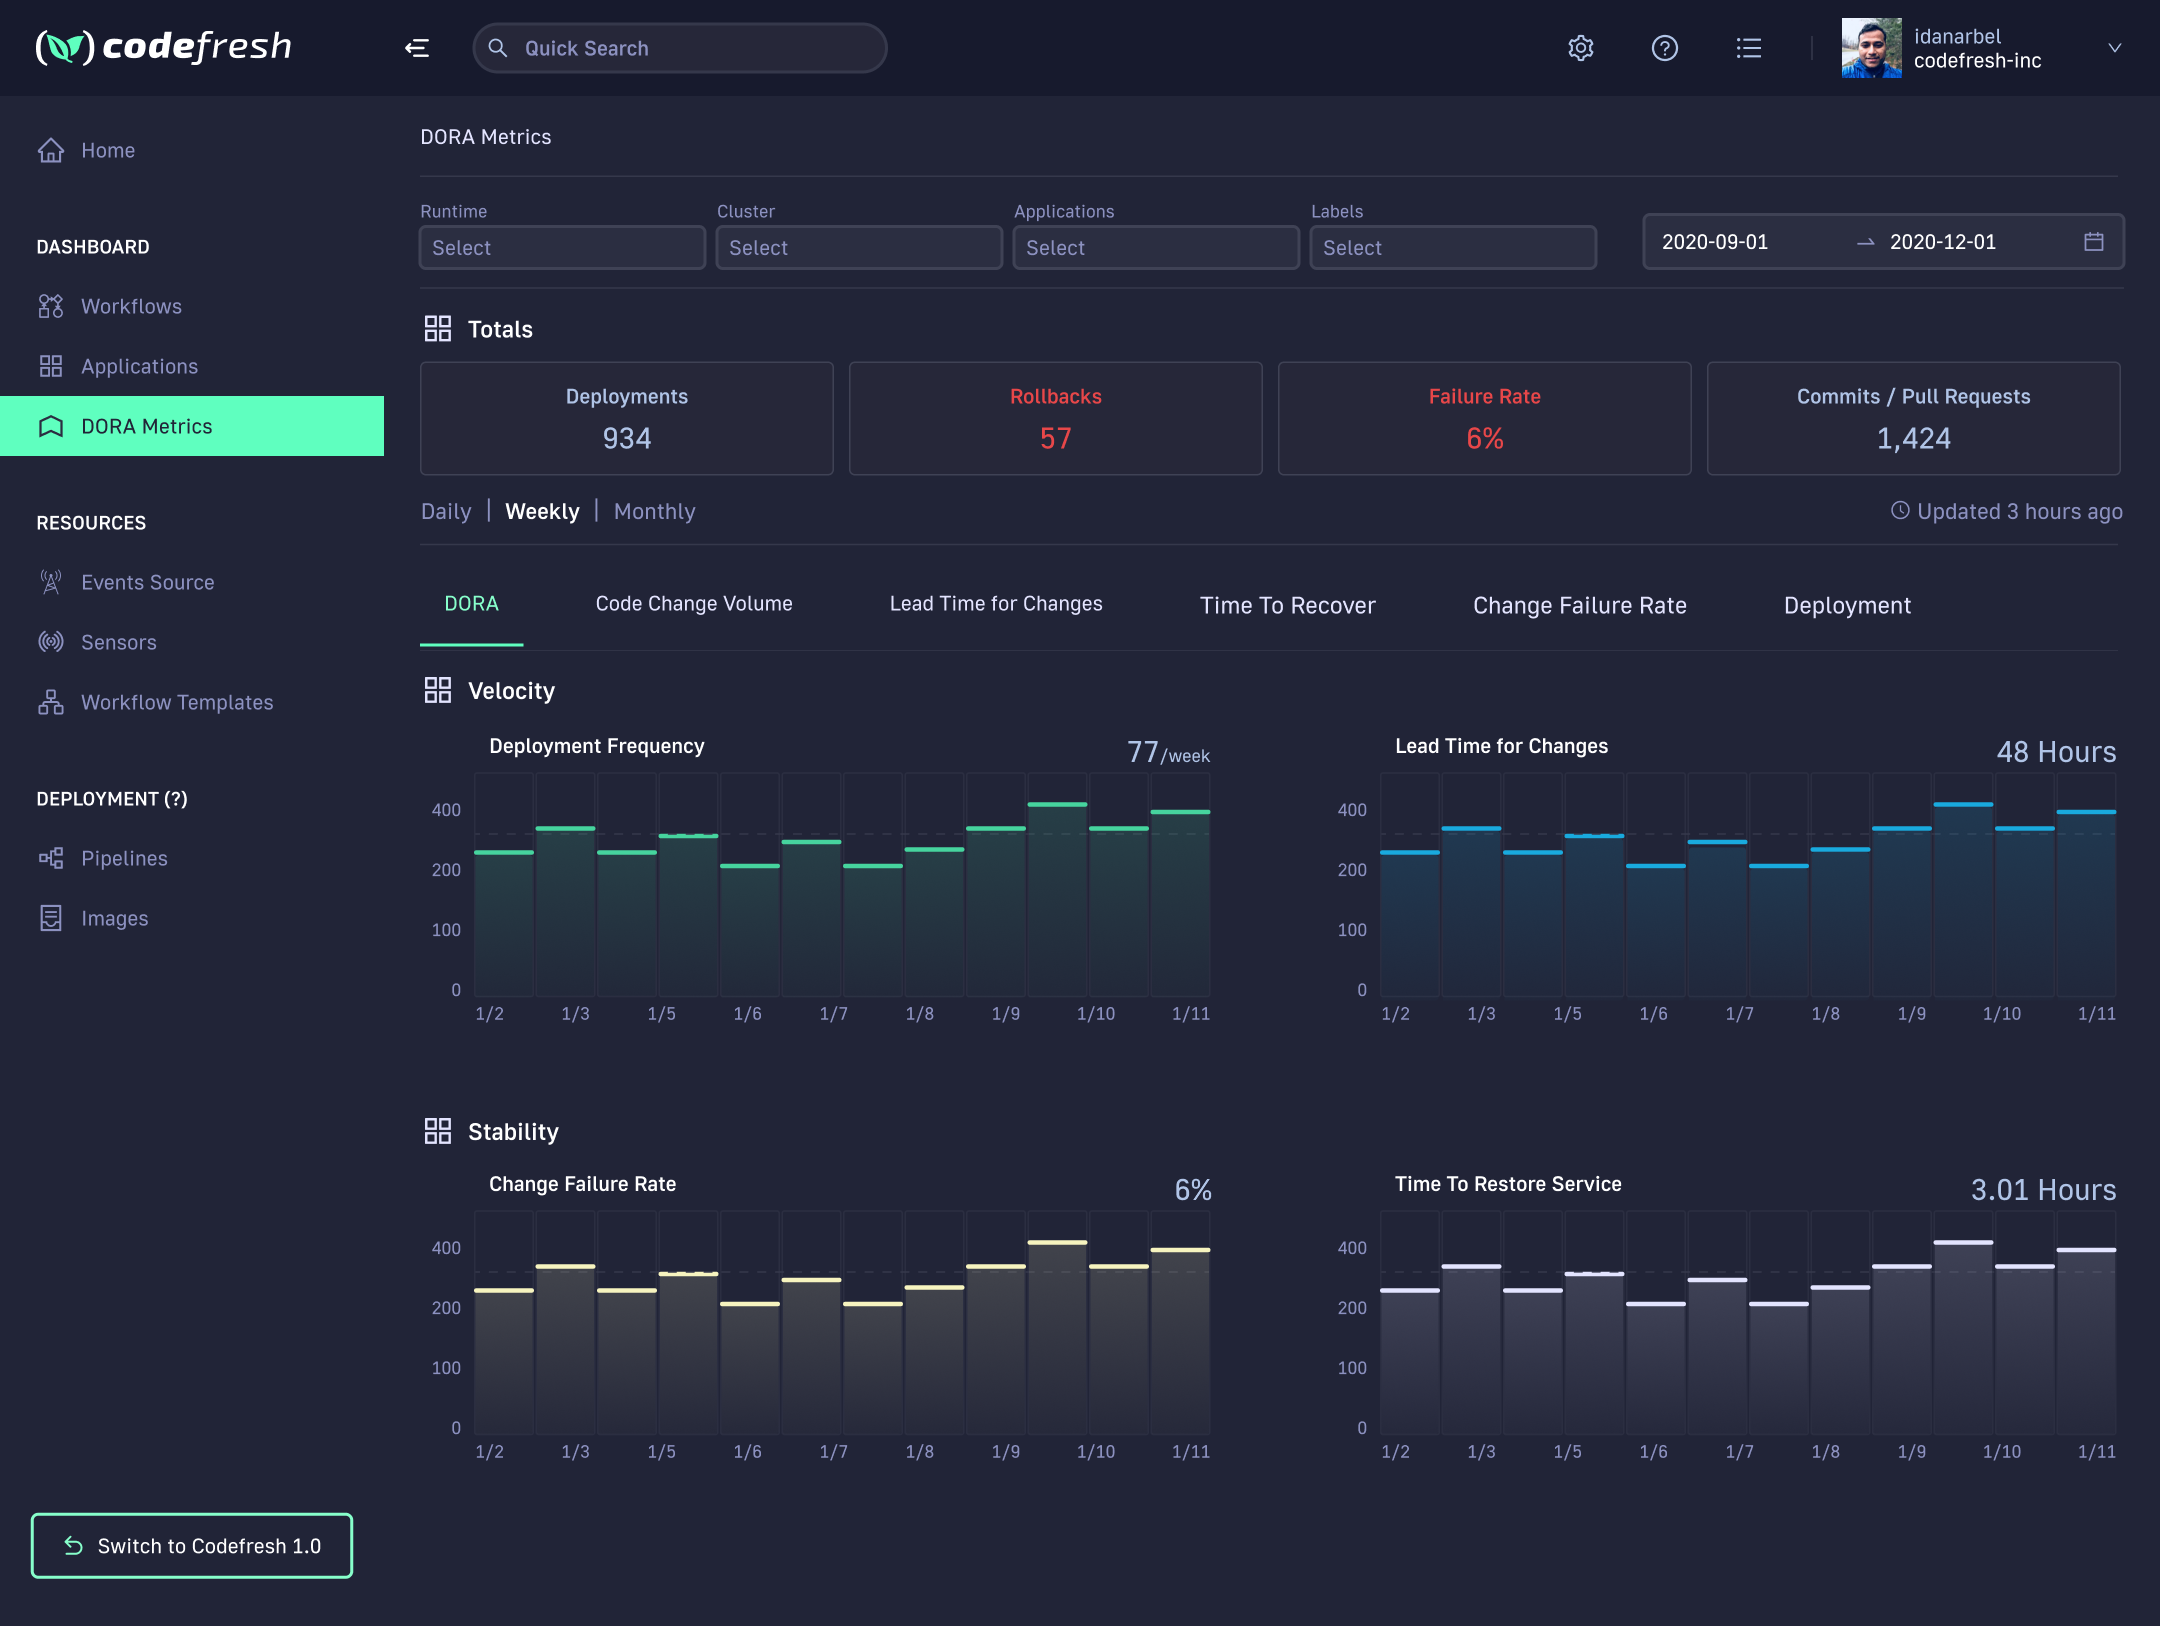The image size is (2160, 1626).
Task: Click the Pipelines icon in sidebar
Action: pos(51,858)
